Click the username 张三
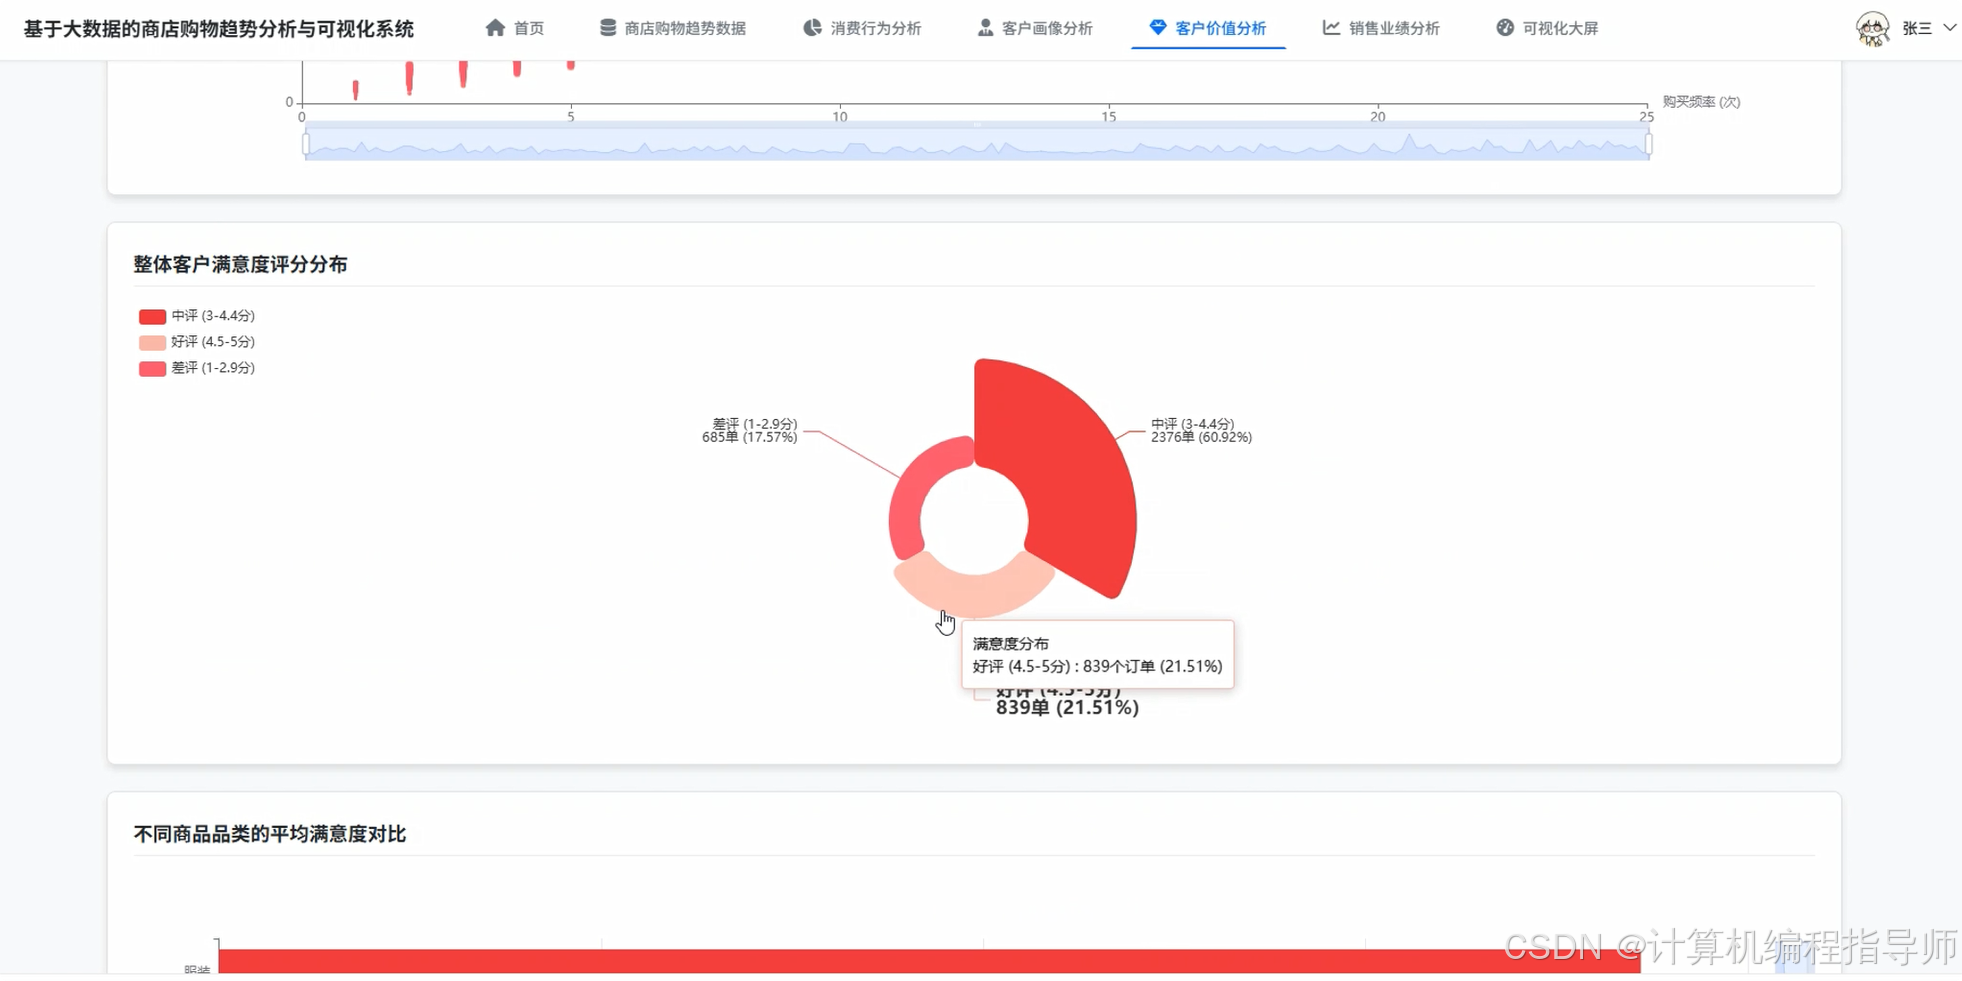 1917,28
